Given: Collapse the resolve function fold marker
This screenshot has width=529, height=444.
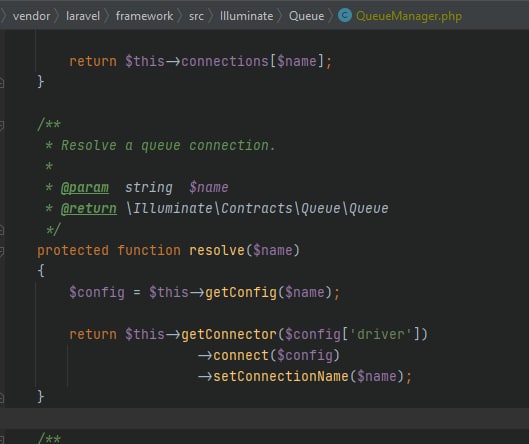Looking at the screenshot, I should (1, 251).
